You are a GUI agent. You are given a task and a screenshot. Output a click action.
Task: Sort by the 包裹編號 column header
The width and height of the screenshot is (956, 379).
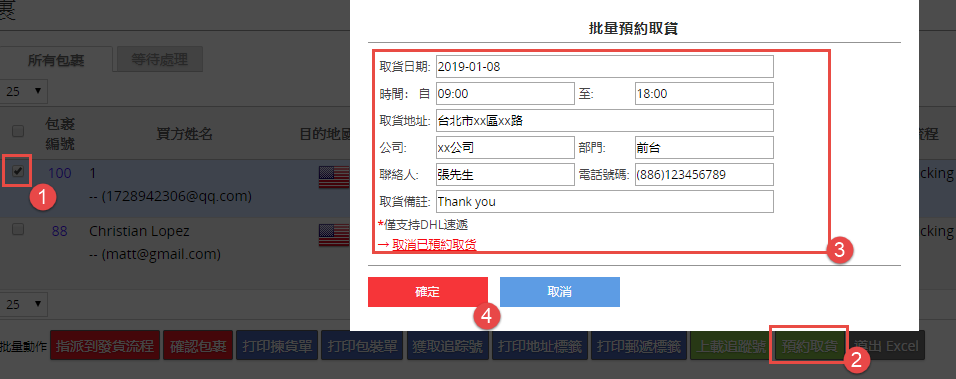click(60, 134)
